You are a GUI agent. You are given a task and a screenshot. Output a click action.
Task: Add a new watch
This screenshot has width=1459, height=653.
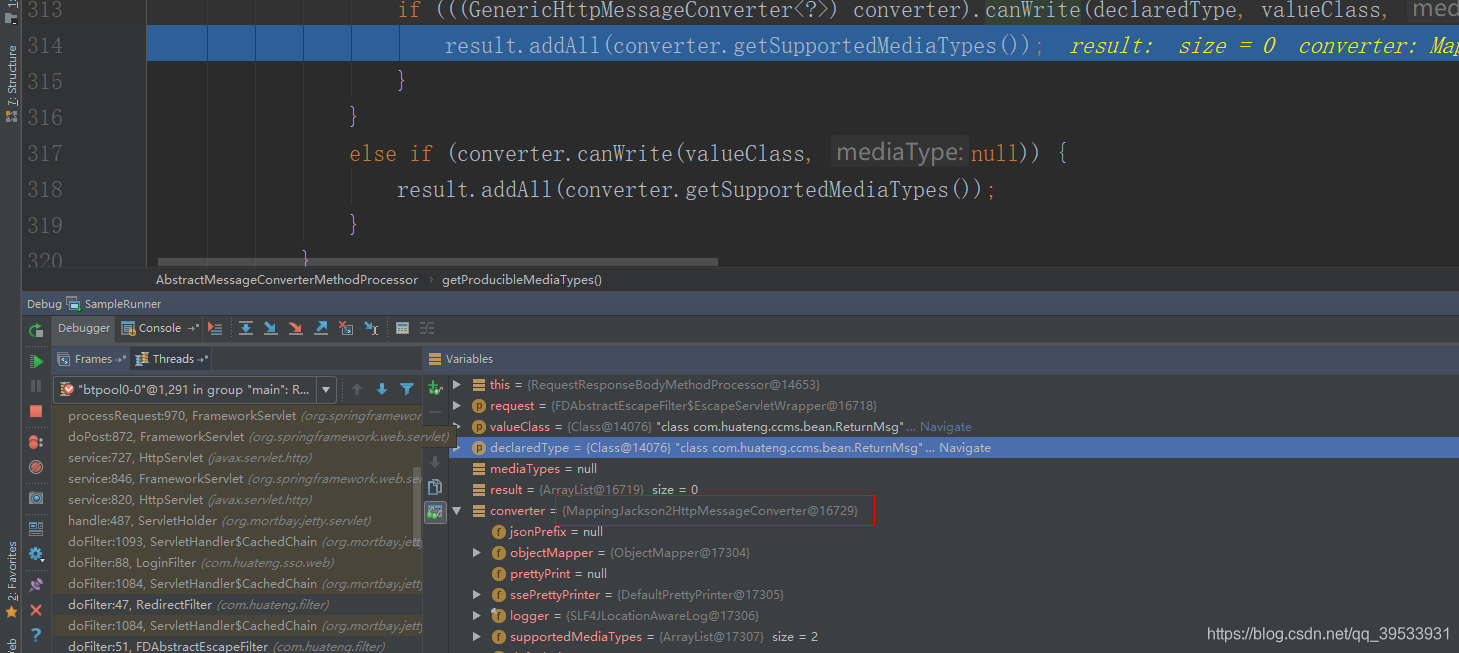pyautogui.click(x=435, y=387)
